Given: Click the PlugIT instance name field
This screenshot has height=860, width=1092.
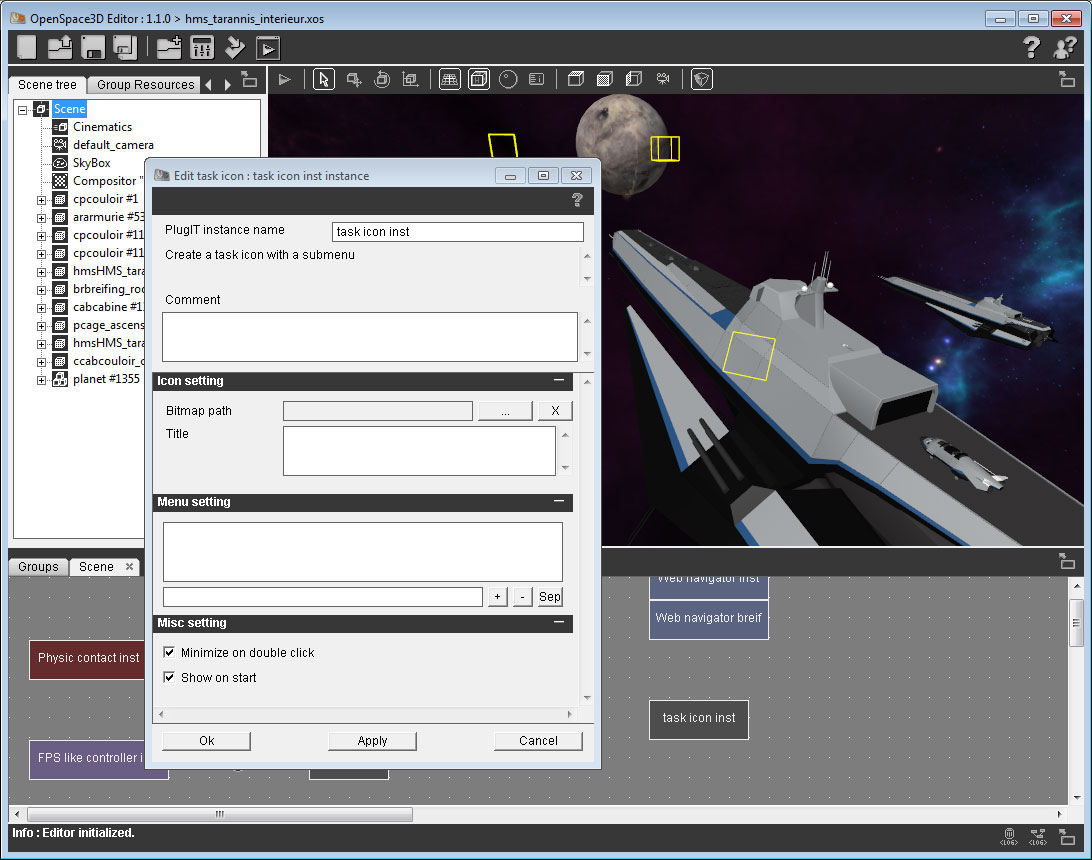Looking at the screenshot, I should pyautogui.click(x=457, y=232).
